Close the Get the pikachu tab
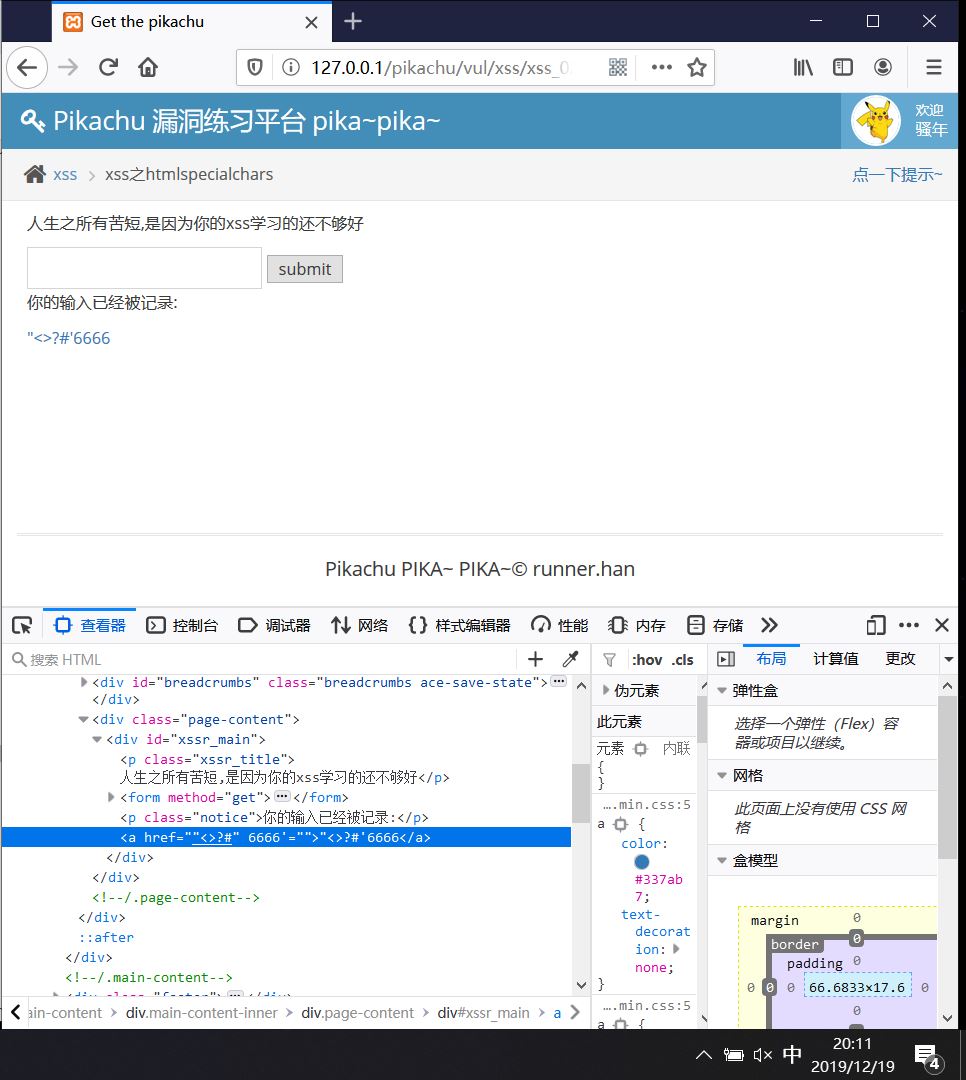This screenshot has height=1080, width=966. pyautogui.click(x=311, y=23)
